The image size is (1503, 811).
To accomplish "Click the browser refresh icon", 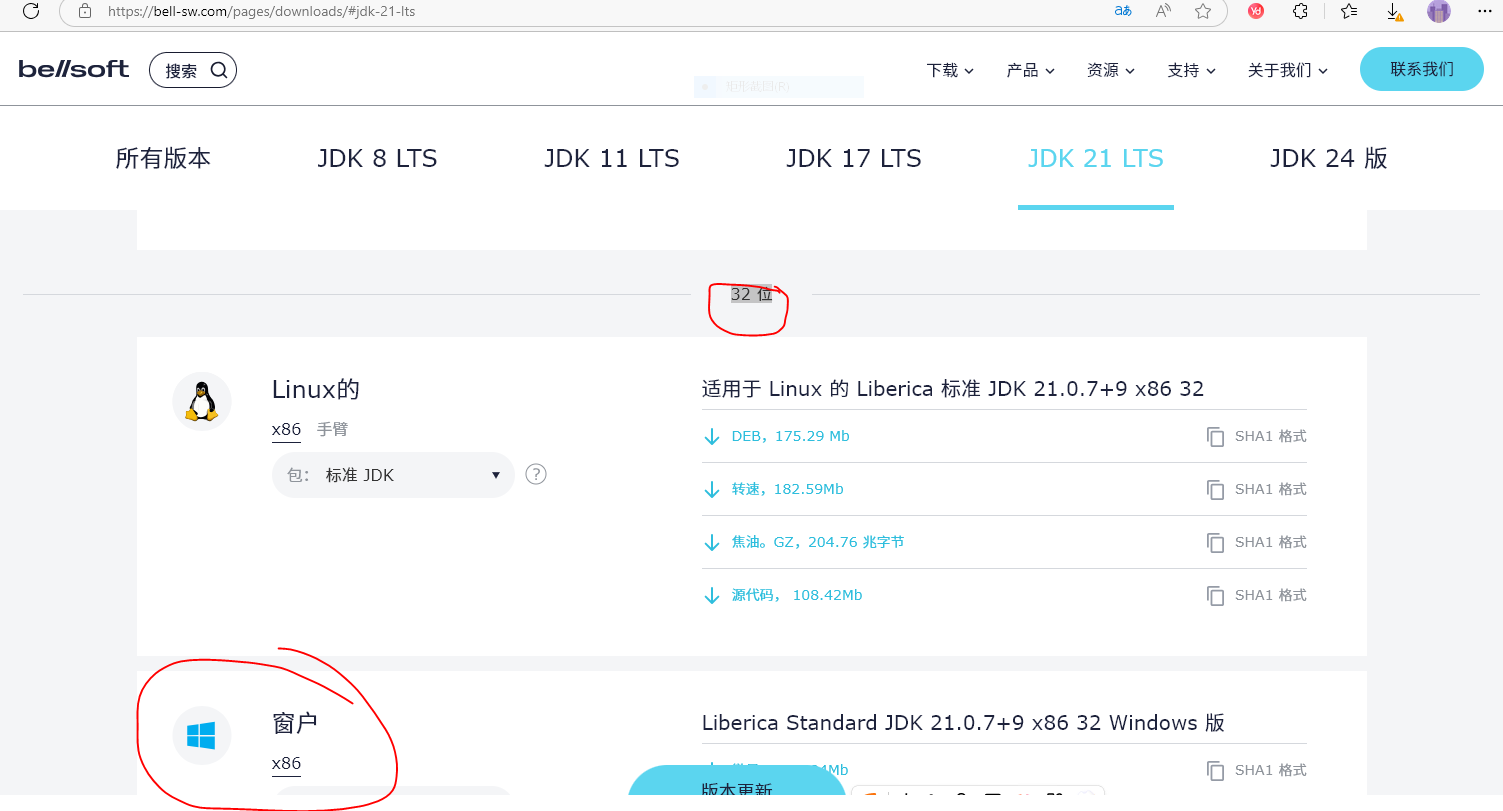I will pyautogui.click(x=31, y=11).
